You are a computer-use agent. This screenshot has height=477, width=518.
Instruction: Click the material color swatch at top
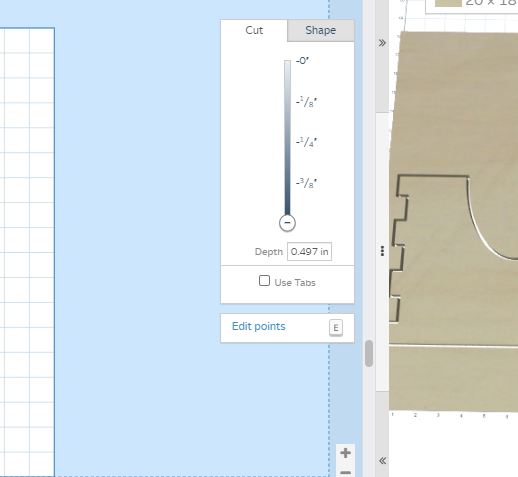pyautogui.click(x=448, y=3)
